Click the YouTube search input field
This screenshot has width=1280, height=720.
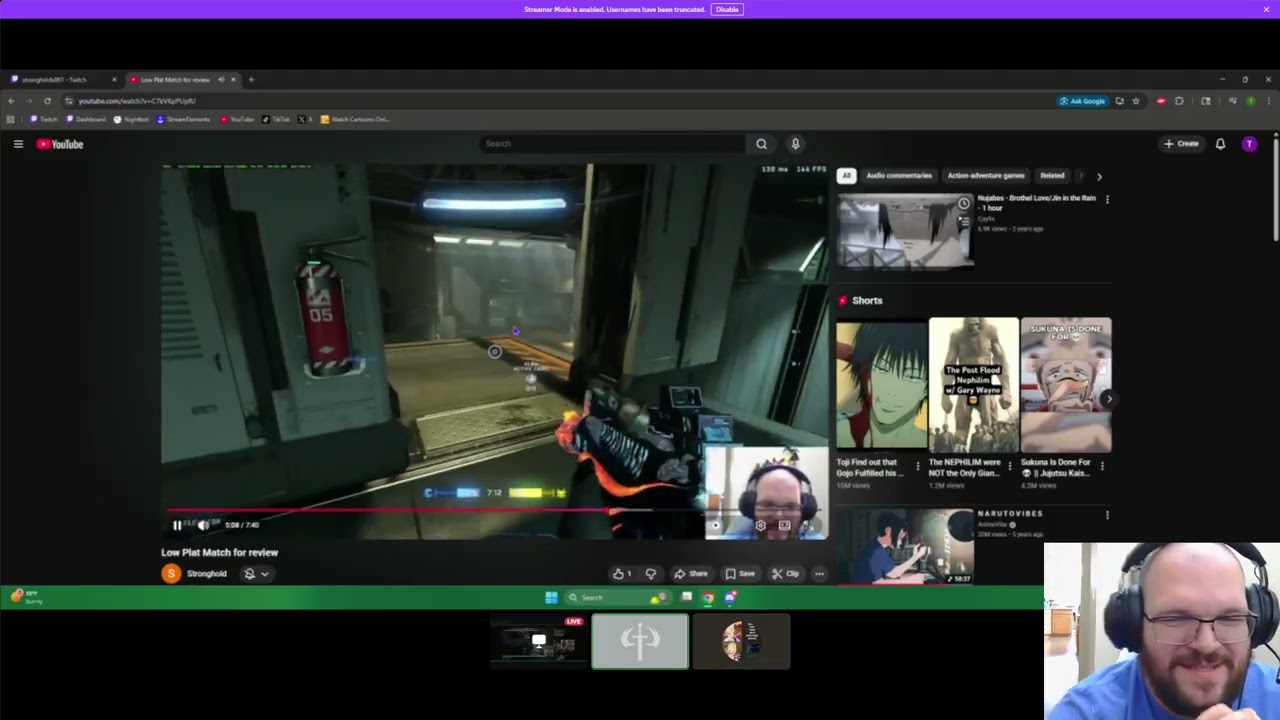(612, 144)
